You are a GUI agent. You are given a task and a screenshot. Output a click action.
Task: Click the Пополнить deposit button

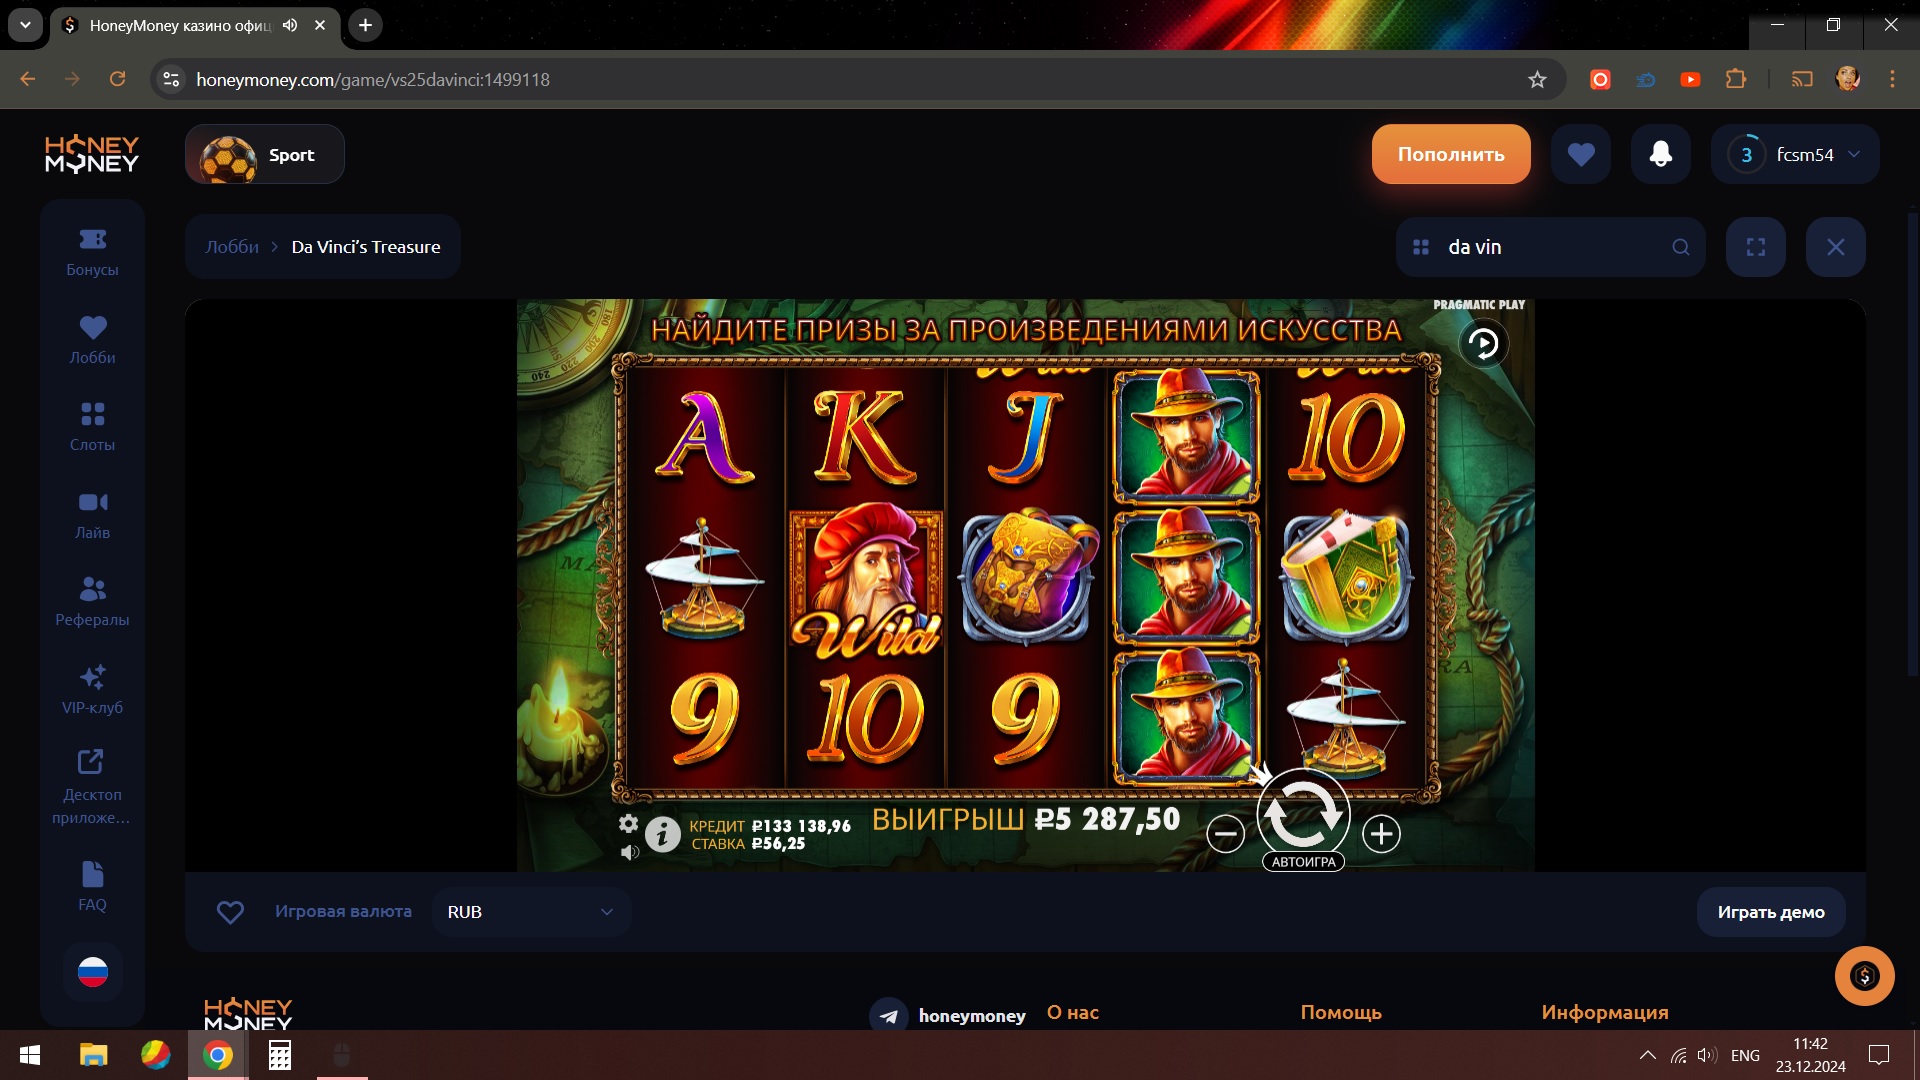(x=1451, y=154)
